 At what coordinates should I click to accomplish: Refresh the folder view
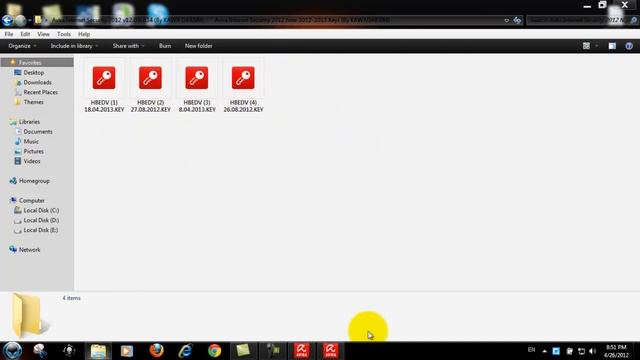click(x=517, y=20)
